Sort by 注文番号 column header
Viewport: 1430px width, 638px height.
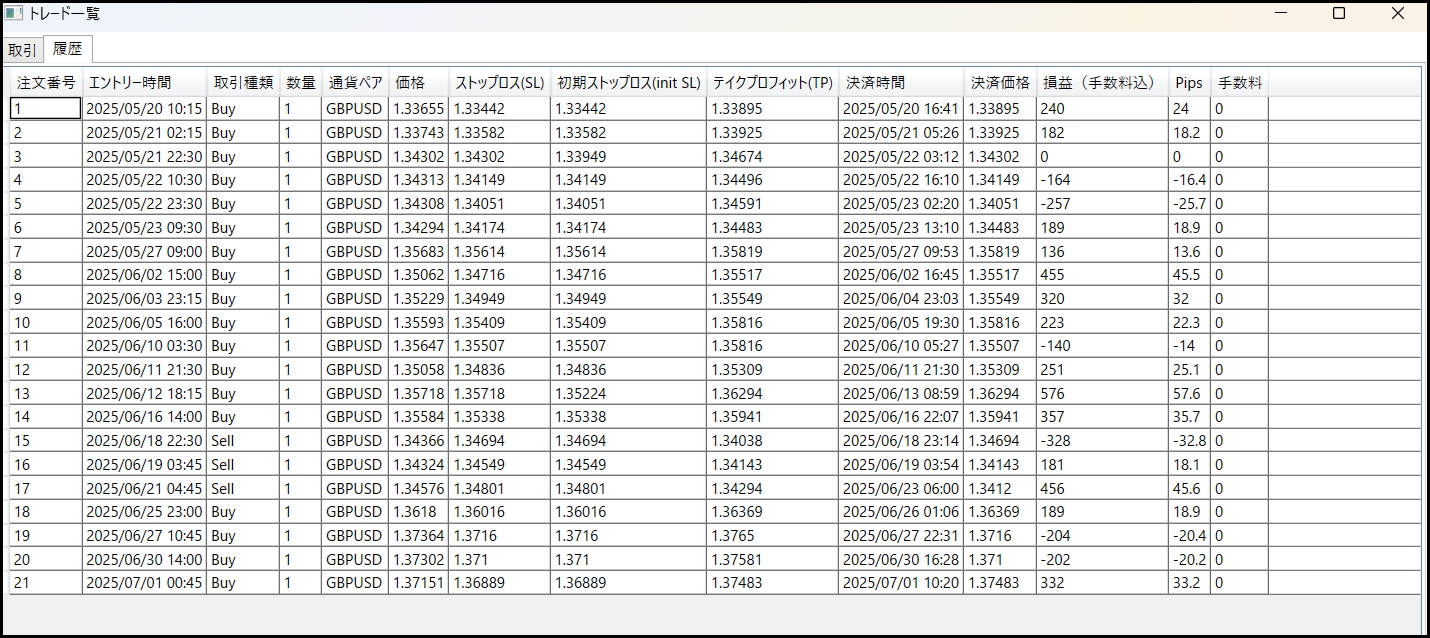(x=46, y=83)
